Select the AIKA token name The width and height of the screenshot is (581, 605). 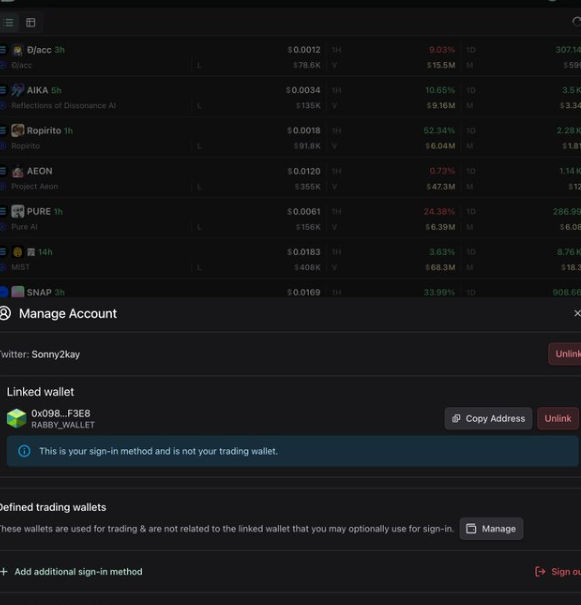pyautogui.click(x=37, y=90)
